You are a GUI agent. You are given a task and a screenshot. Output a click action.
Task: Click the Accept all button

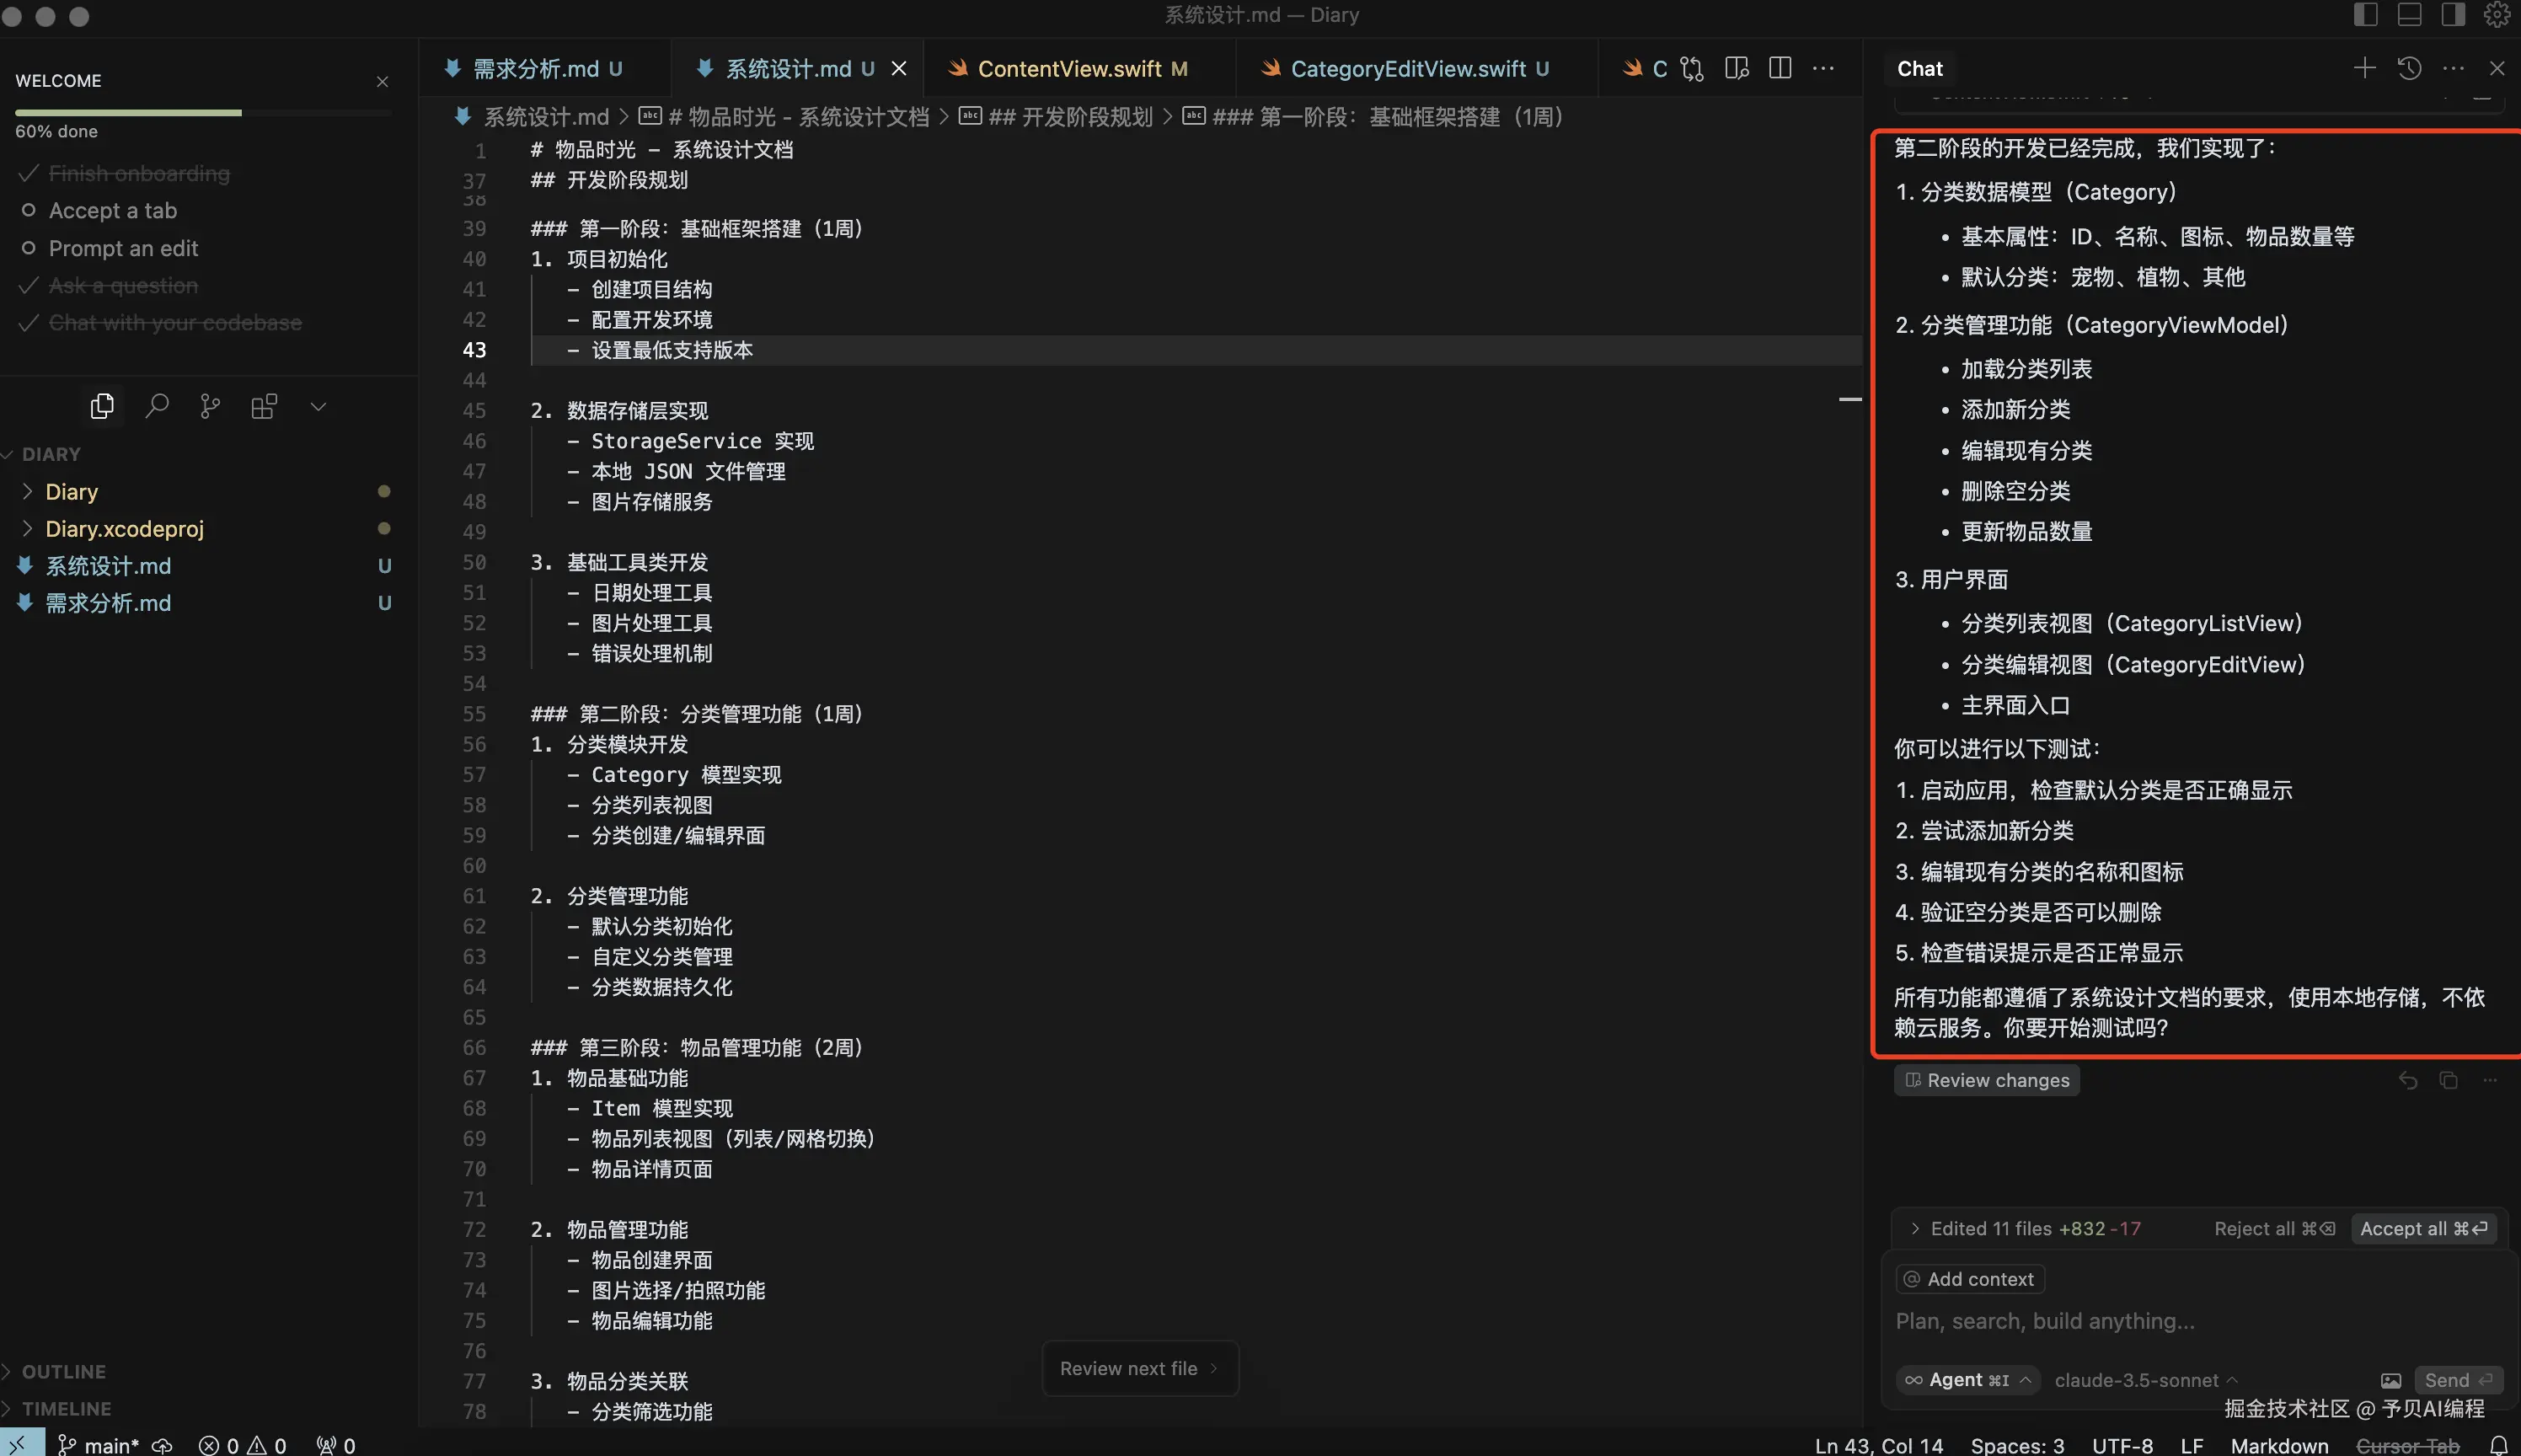click(x=2423, y=1228)
